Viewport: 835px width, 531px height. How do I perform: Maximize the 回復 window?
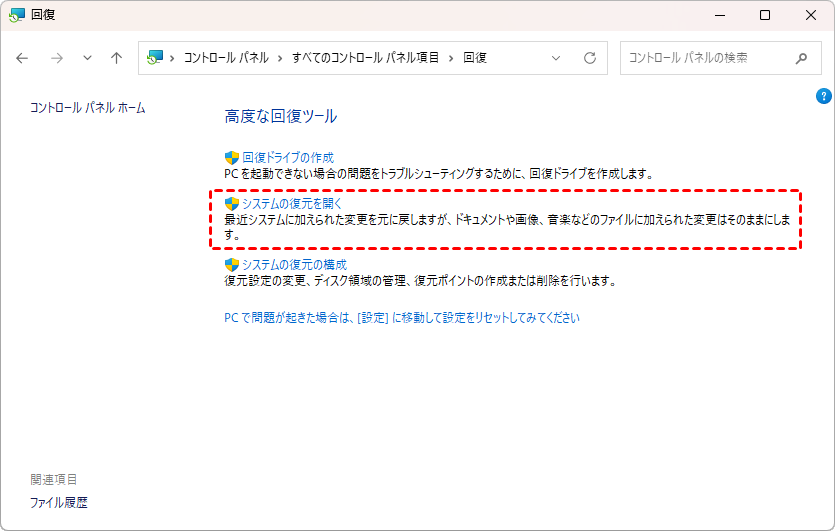(x=765, y=15)
